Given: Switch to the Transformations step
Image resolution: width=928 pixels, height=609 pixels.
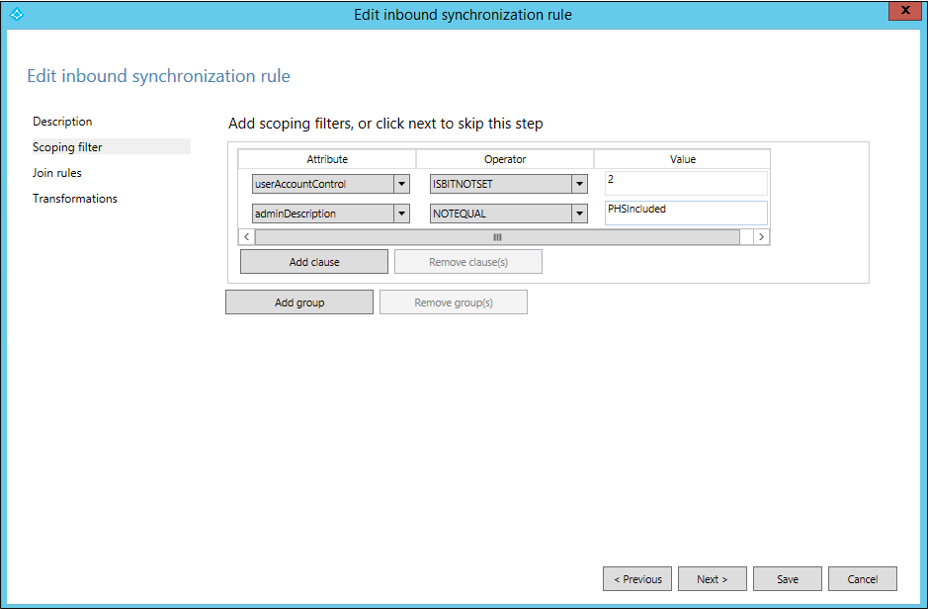Looking at the screenshot, I should coord(75,198).
